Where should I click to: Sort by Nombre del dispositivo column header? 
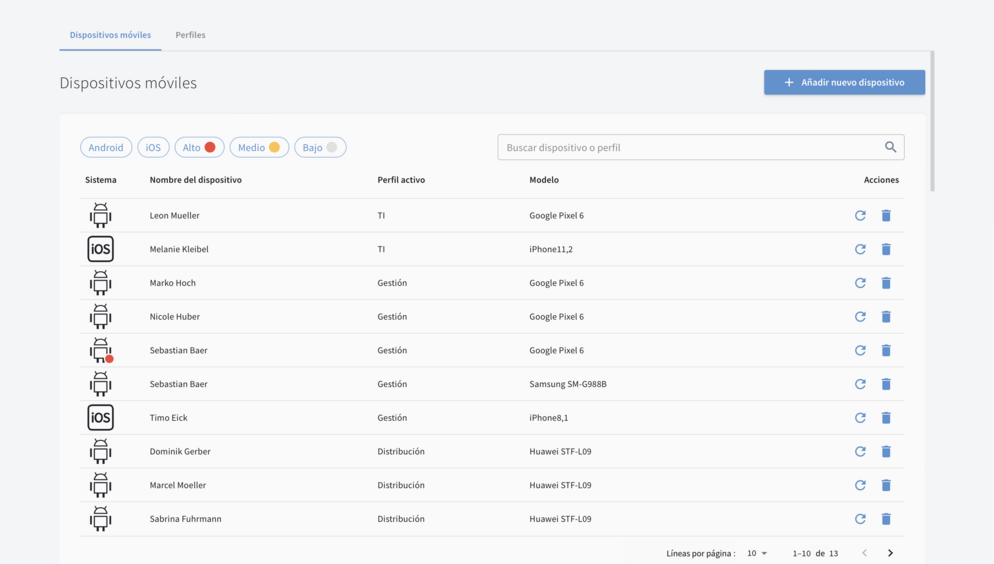coord(196,180)
